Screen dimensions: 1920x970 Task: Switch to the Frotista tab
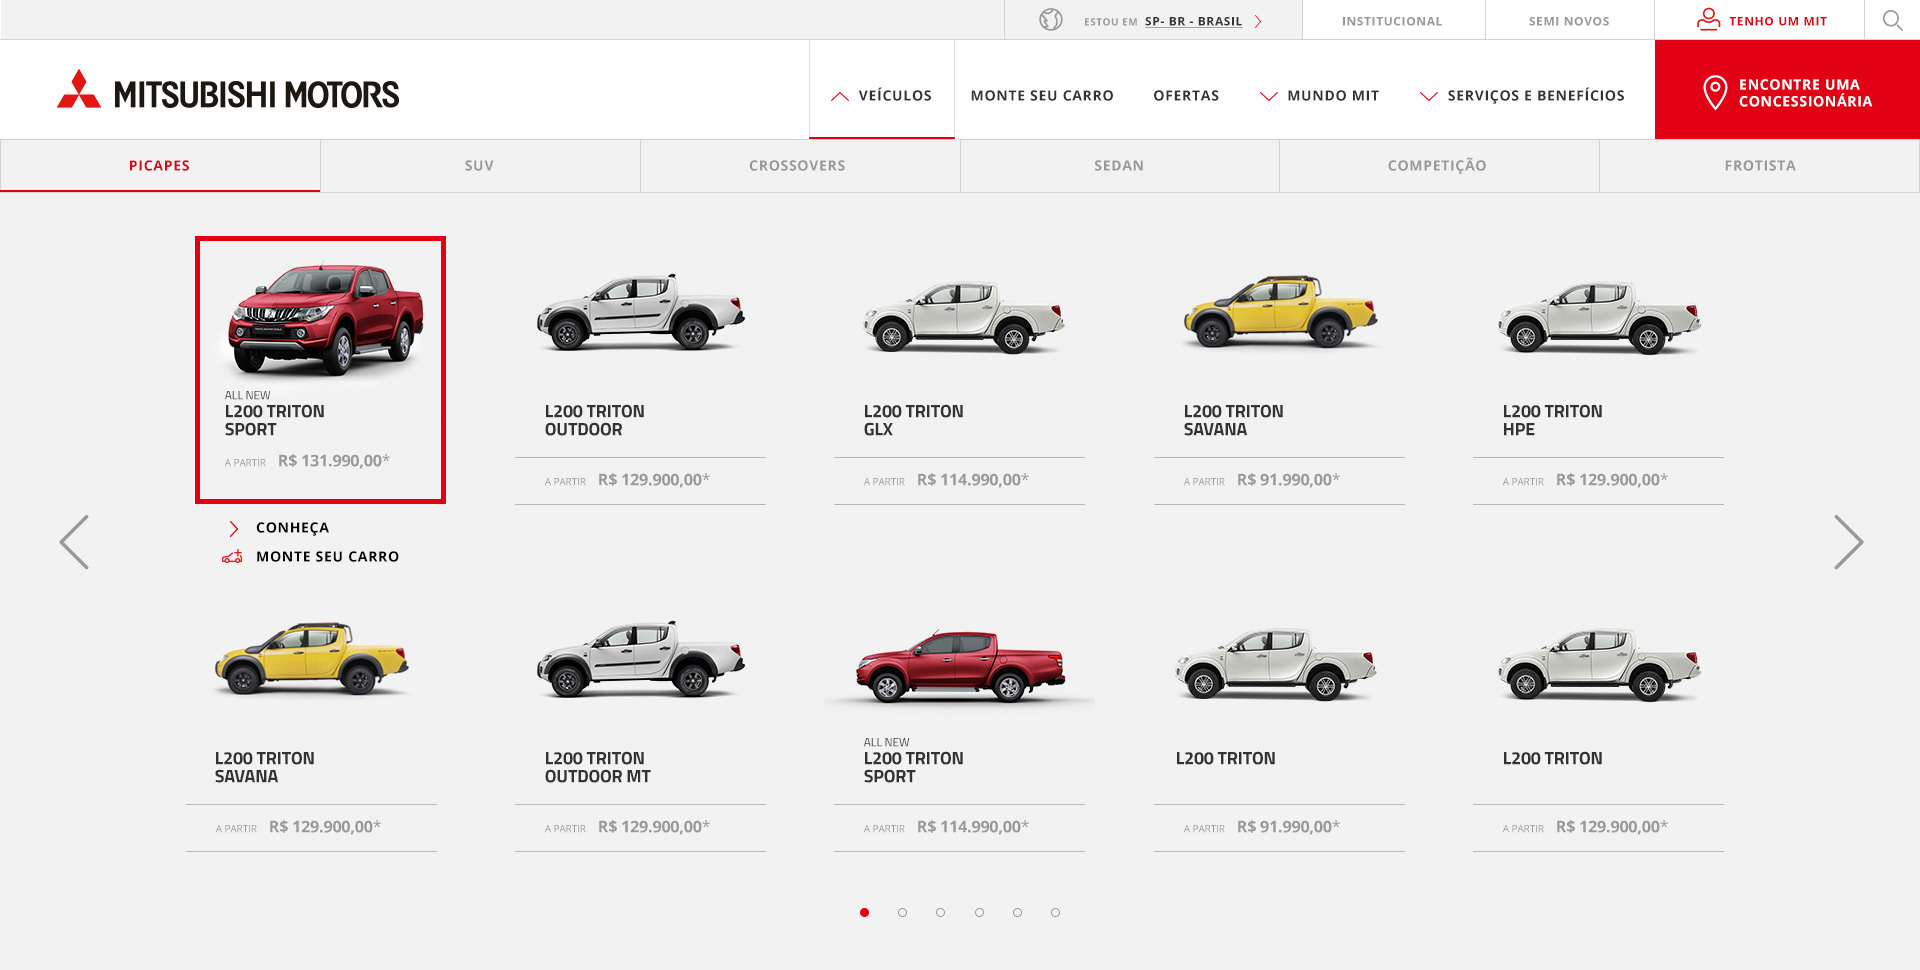click(1760, 166)
